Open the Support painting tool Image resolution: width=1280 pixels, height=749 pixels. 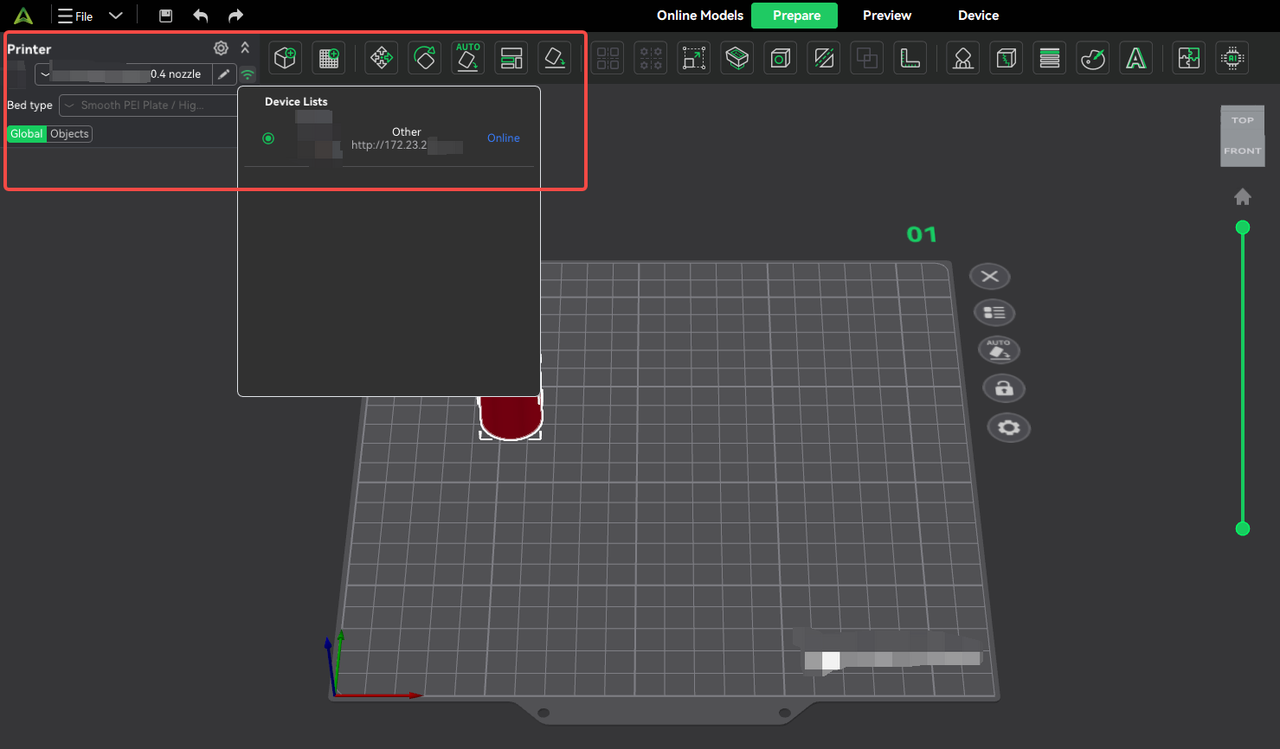(962, 58)
